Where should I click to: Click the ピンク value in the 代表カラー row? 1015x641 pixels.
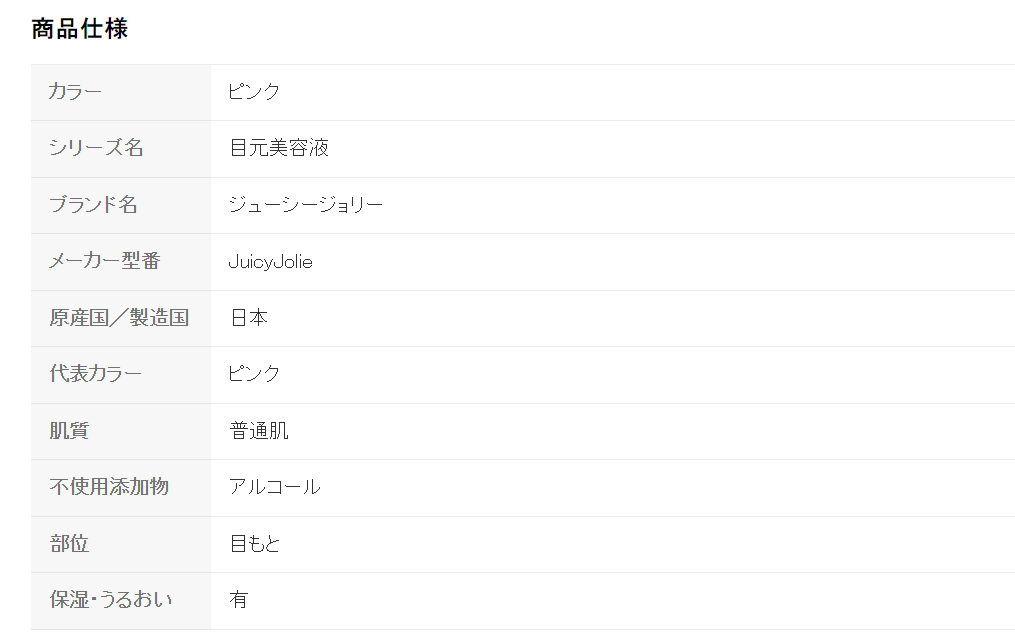click(254, 374)
